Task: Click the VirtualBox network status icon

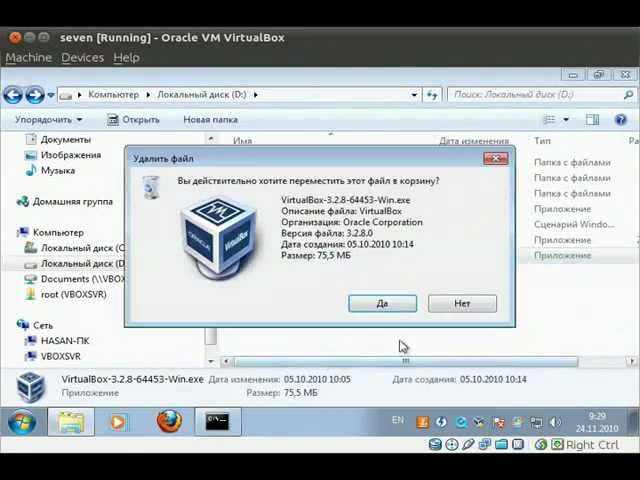Action: click(x=485, y=444)
